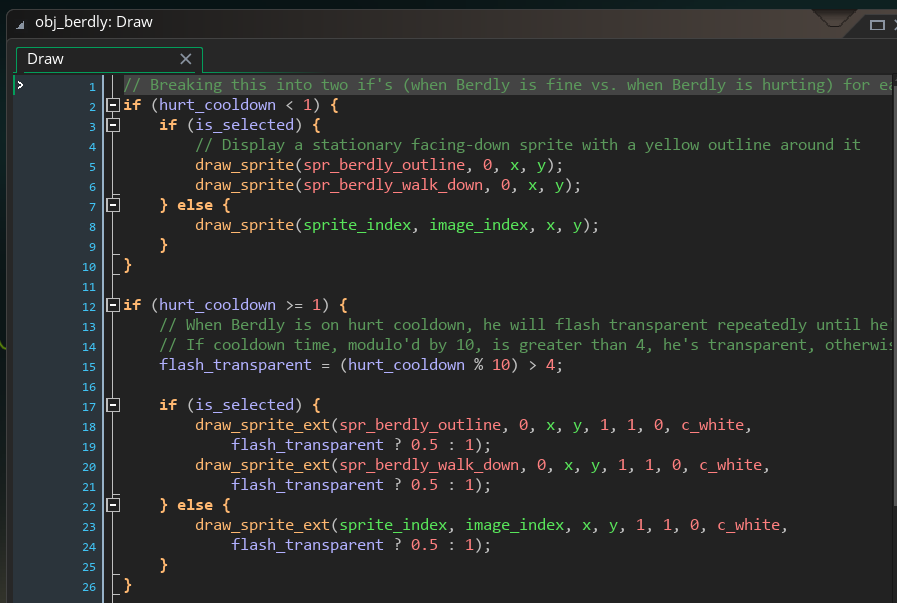Viewport: 897px width, 603px height.
Task: Click line number 16 in the gutter
Action: tap(89, 387)
